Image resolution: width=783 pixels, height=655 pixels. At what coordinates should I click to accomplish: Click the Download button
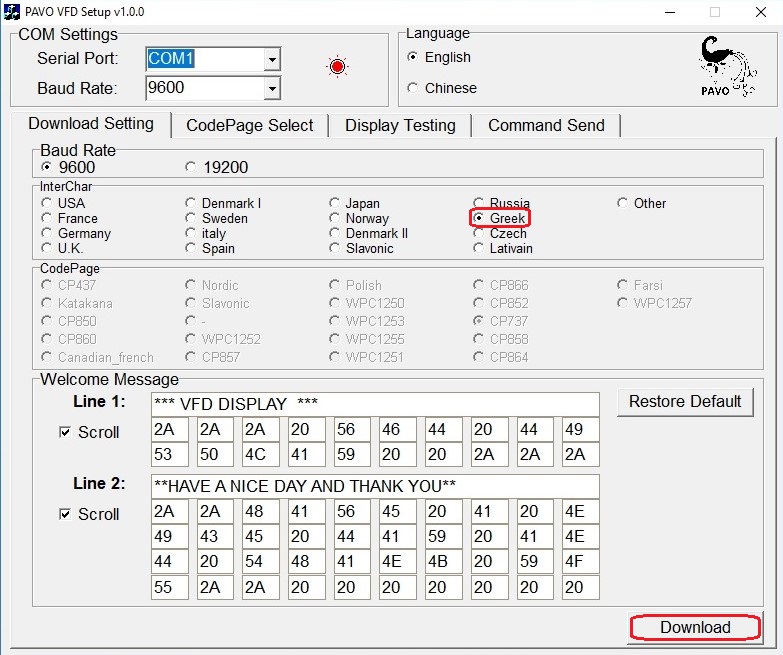pyautogui.click(x=695, y=628)
